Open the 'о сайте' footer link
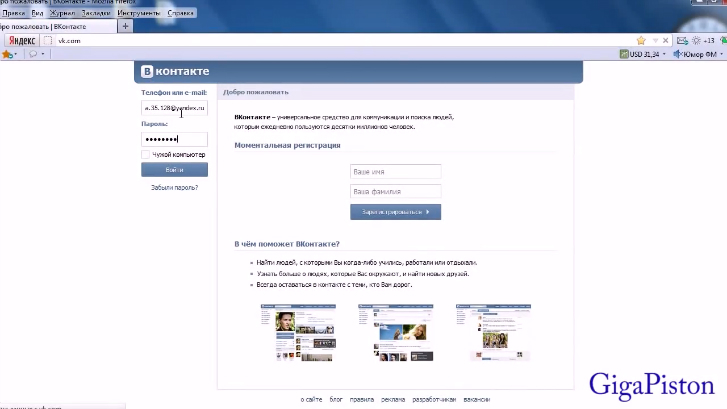 (x=311, y=399)
